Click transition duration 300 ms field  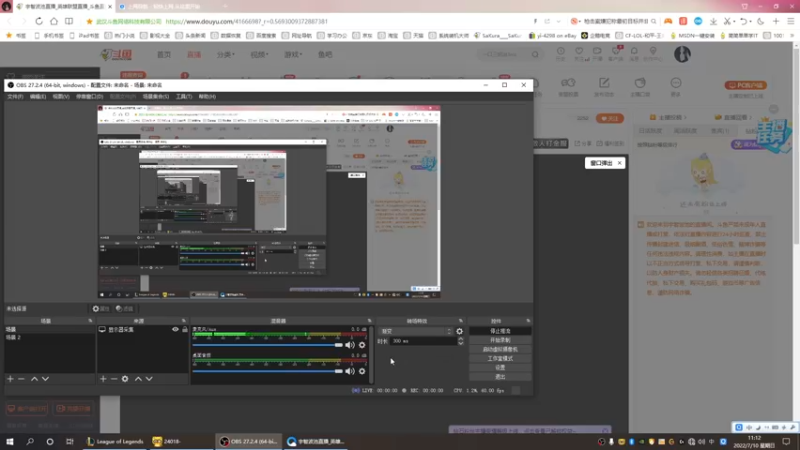[x=423, y=341]
